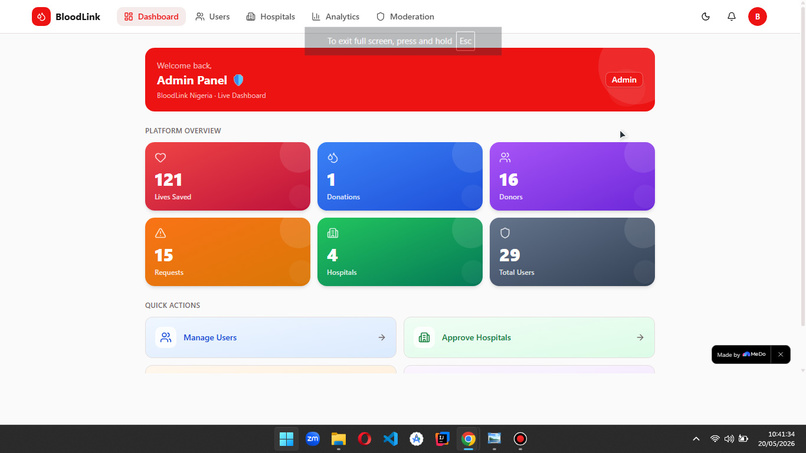Open Zoom from the taskbar
The image size is (806, 453).
click(313, 439)
